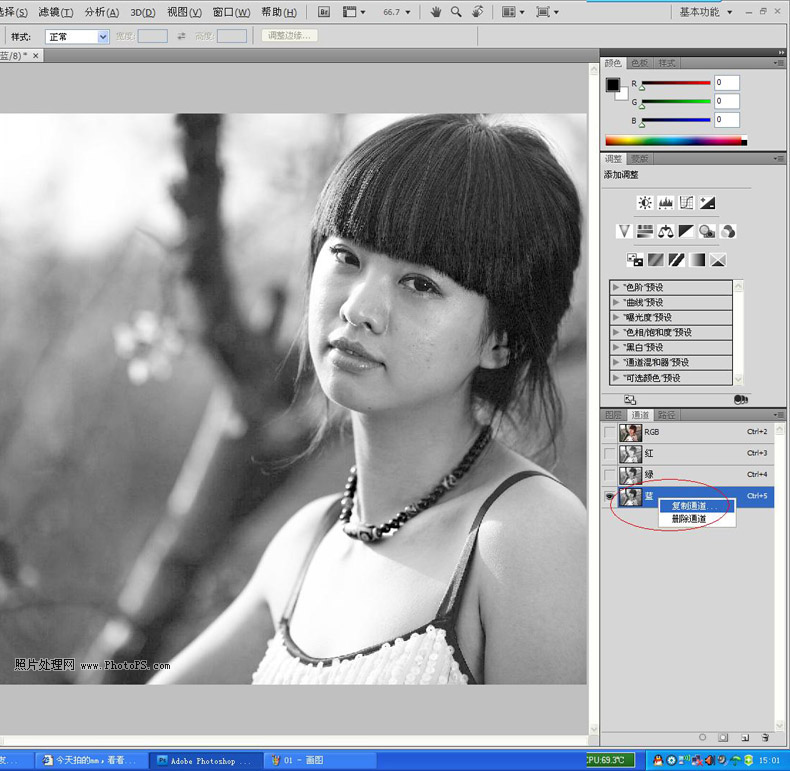Image resolution: width=790 pixels, height=771 pixels.
Task: Add an Invert adjustment
Action: (x=635, y=260)
